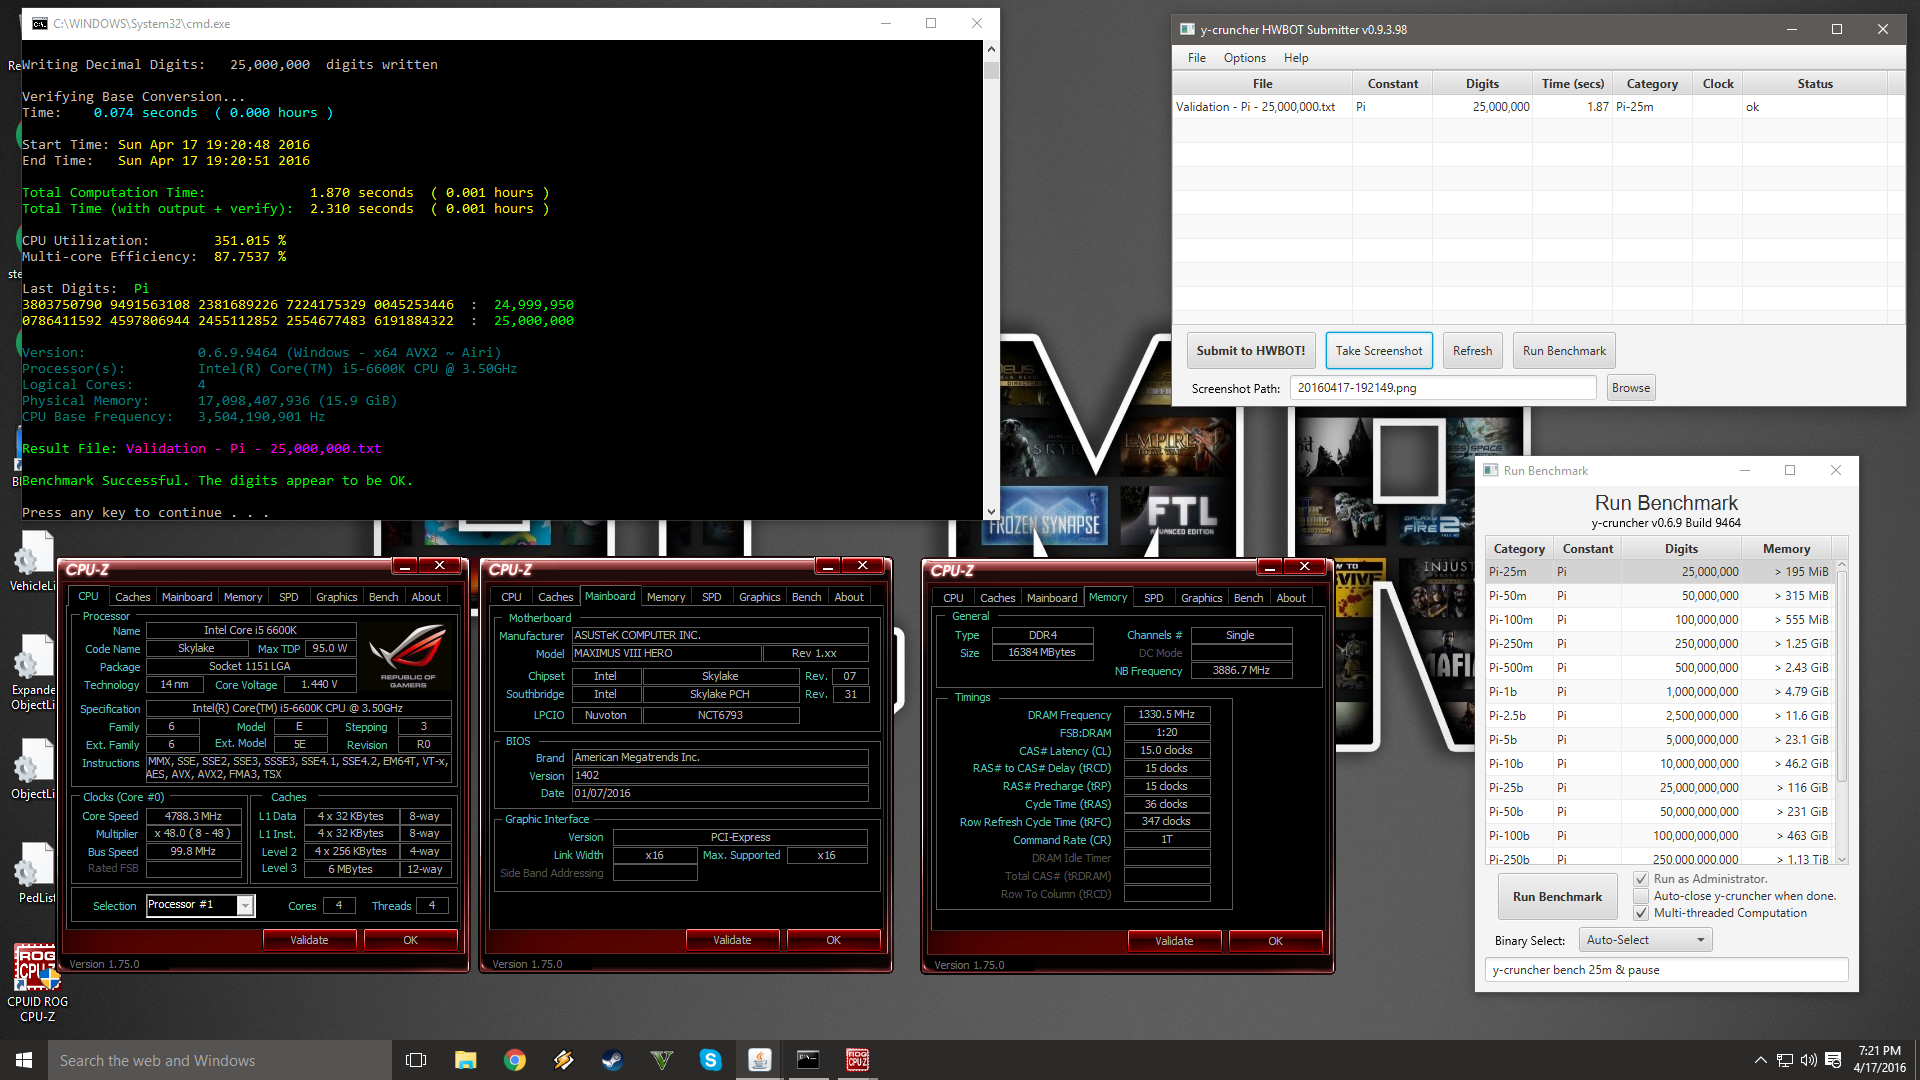Image resolution: width=1920 pixels, height=1080 pixels.
Task: Open the File menu in HWBOT Submitter
Action: coord(1196,58)
